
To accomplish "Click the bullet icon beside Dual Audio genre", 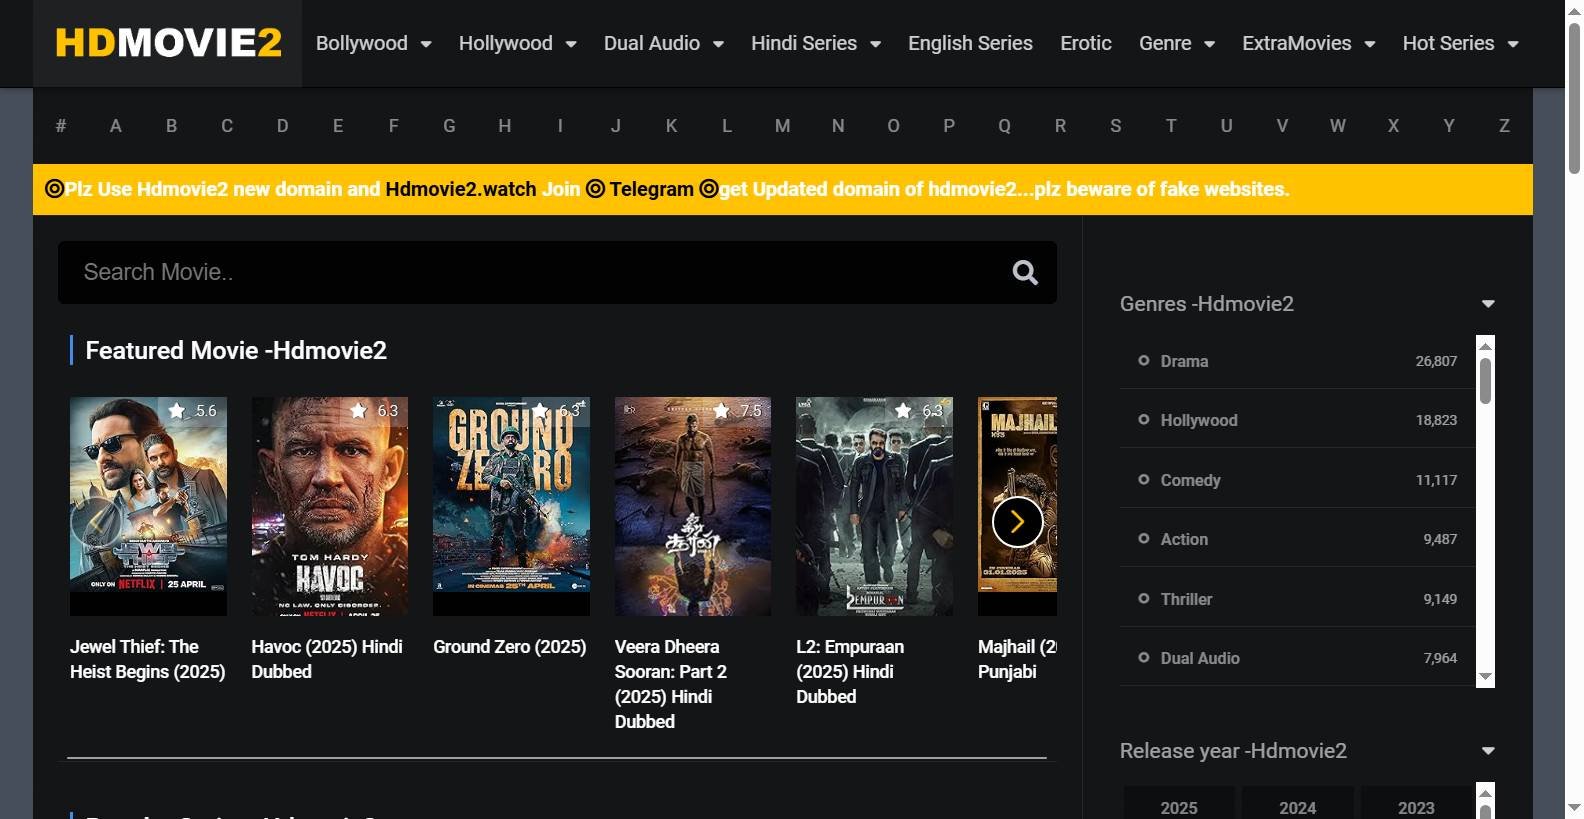I will 1143,657.
